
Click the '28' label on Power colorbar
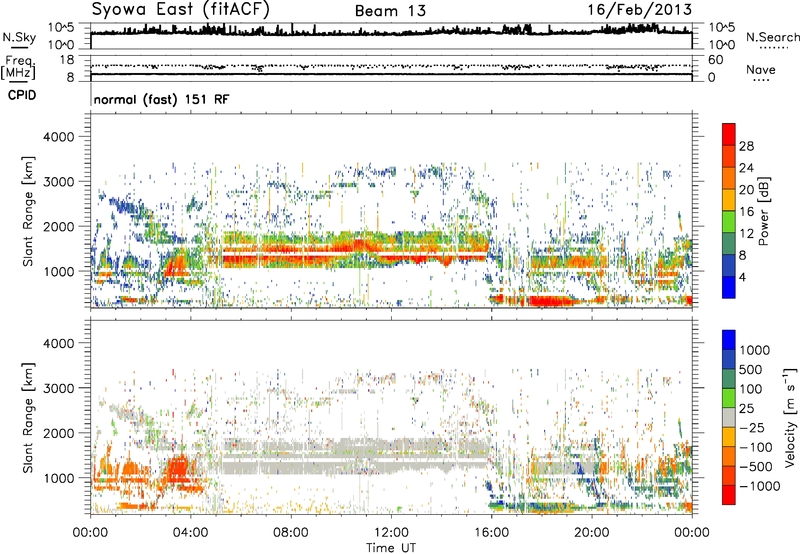click(746, 146)
